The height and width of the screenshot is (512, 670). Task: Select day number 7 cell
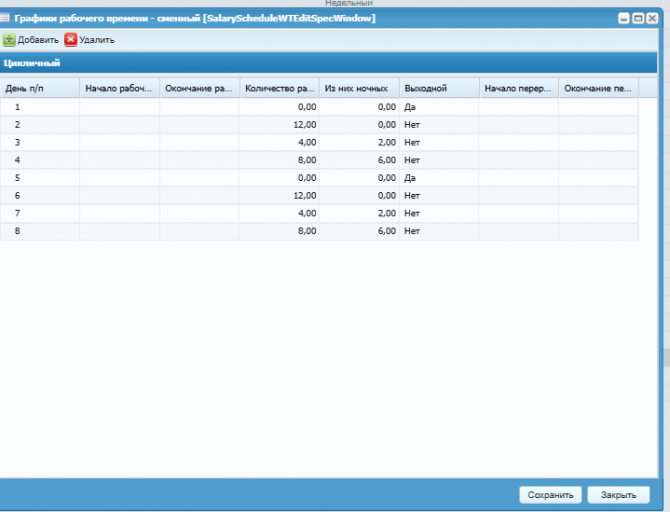click(40, 213)
